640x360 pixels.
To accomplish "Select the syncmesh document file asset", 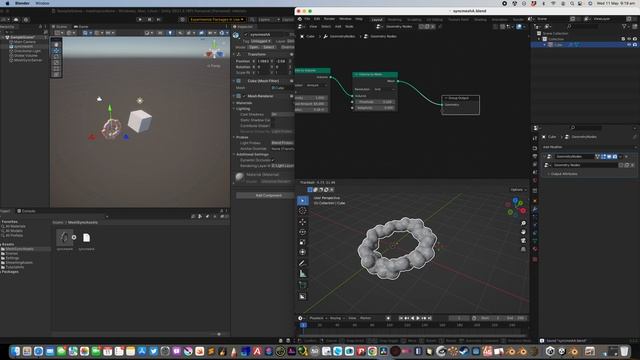I will (x=87, y=238).
